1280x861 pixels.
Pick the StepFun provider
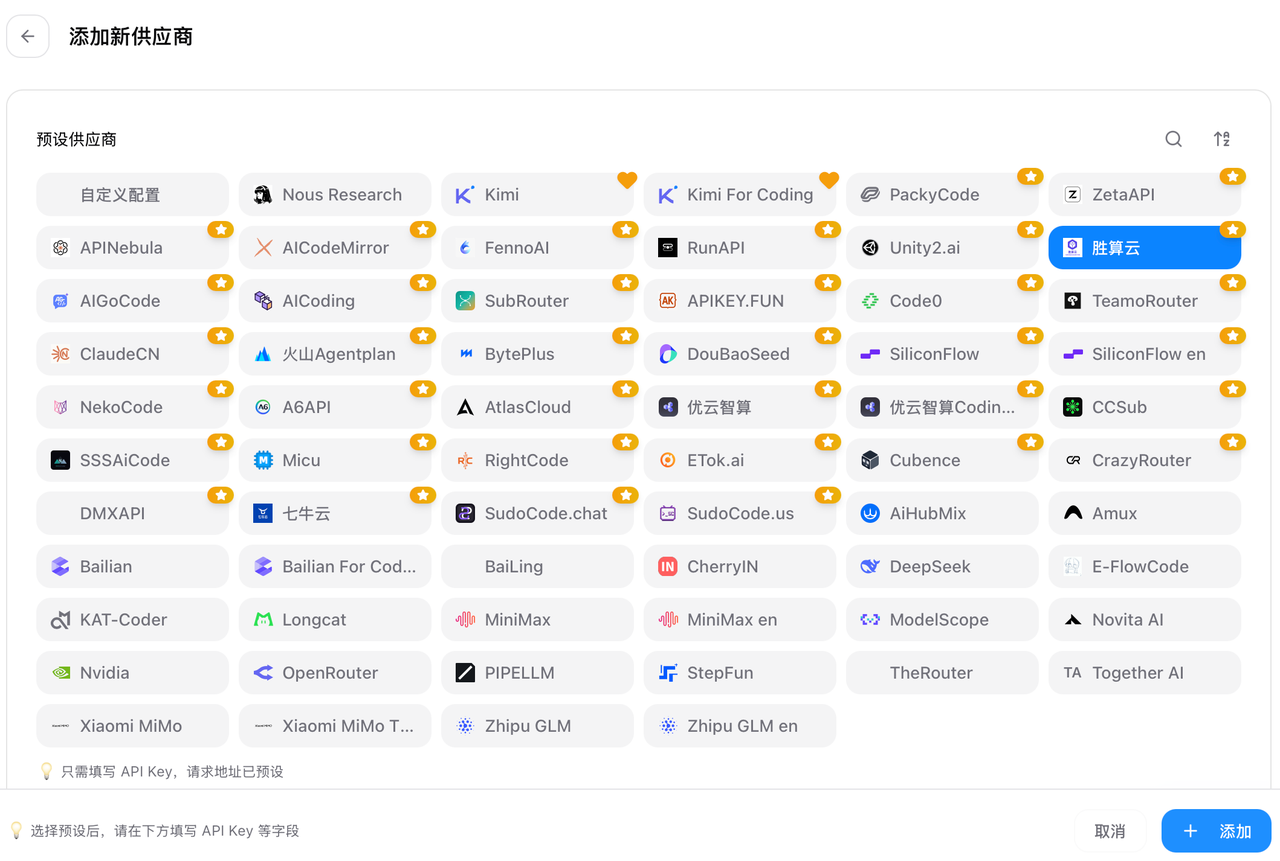[740, 673]
